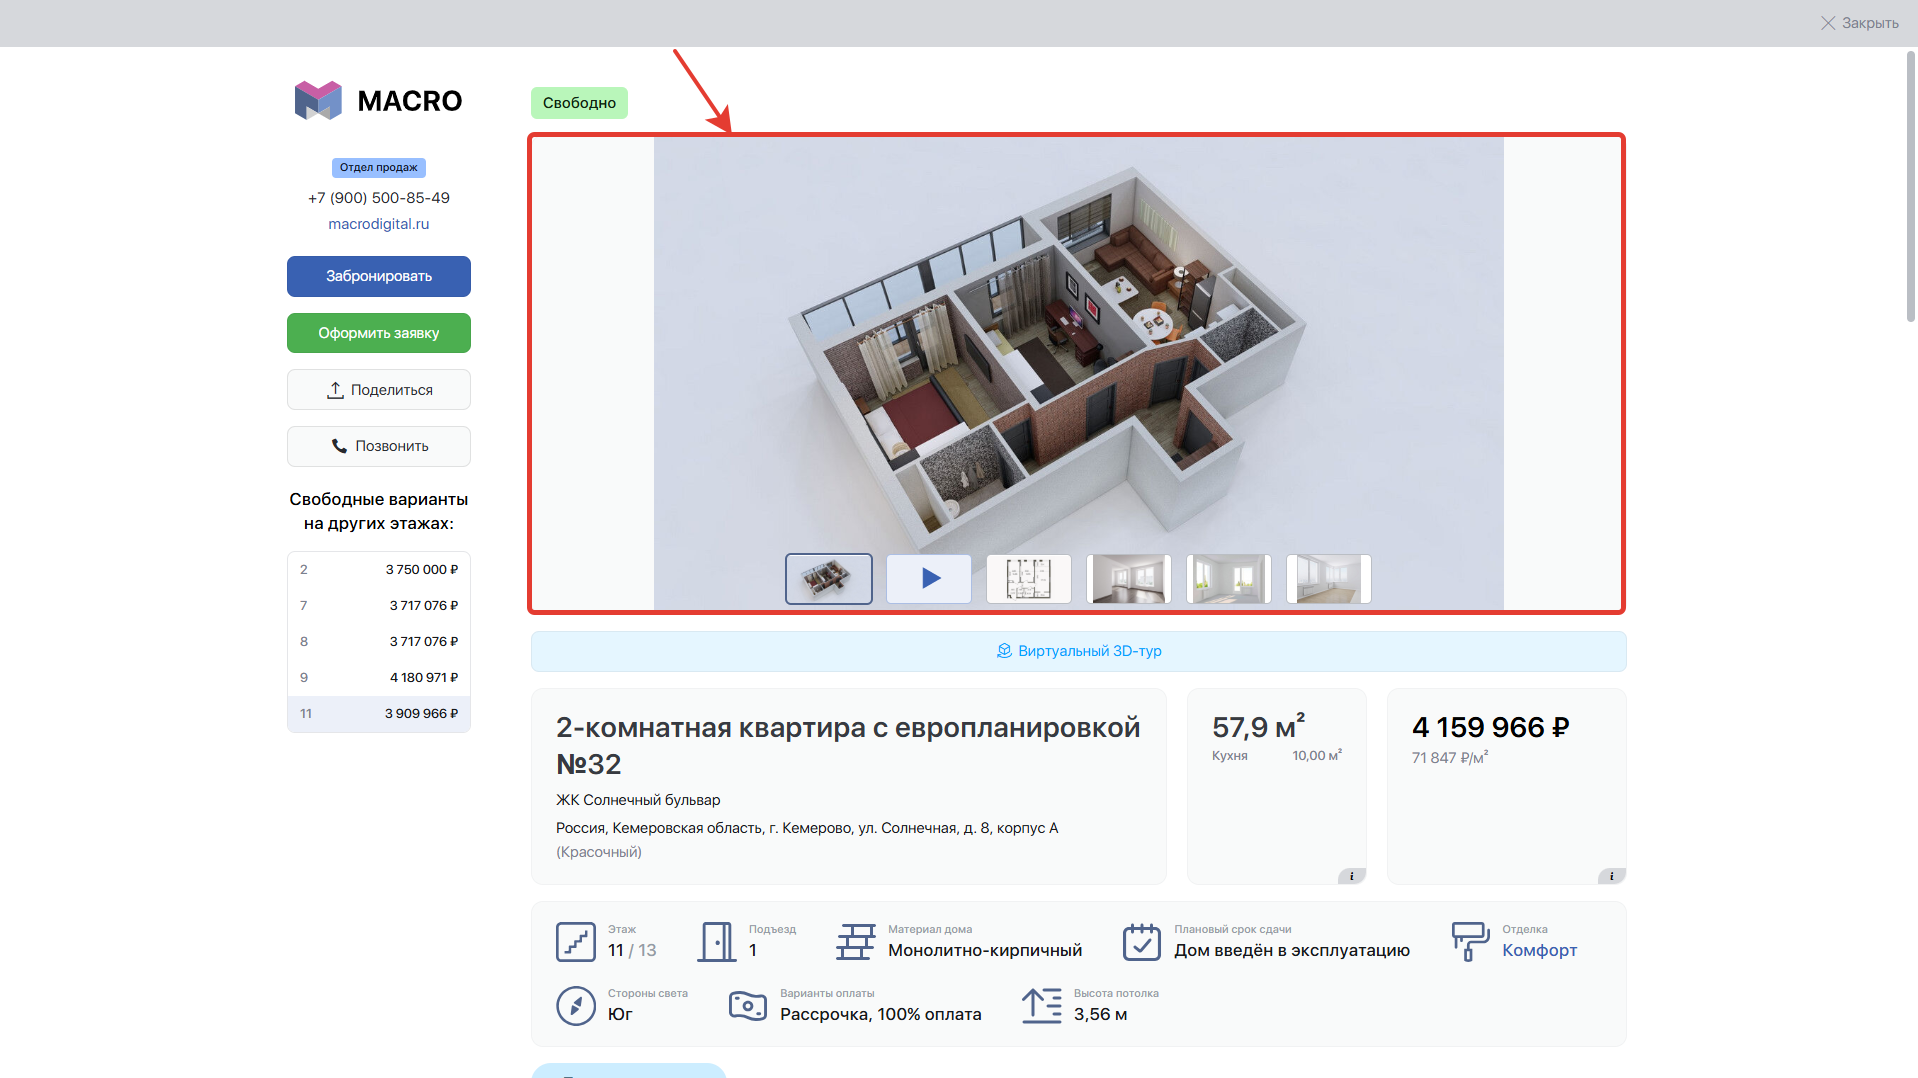This screenshot has height=1078, width=1918.
Task: Select floor 2 option for 3 750 000 ₽
Action: coord(379,570)
